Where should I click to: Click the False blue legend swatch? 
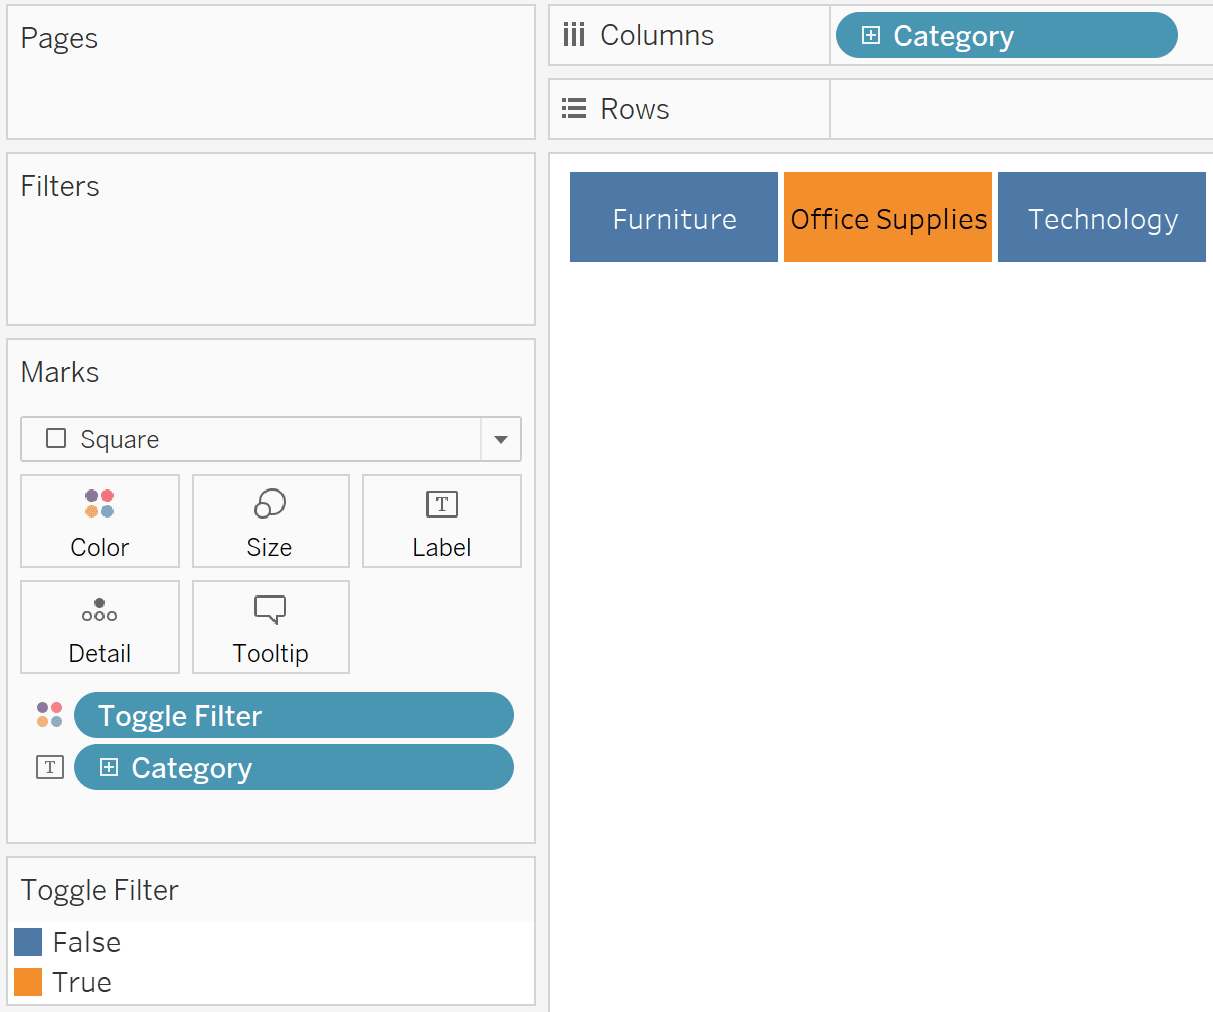pos(28,942)
